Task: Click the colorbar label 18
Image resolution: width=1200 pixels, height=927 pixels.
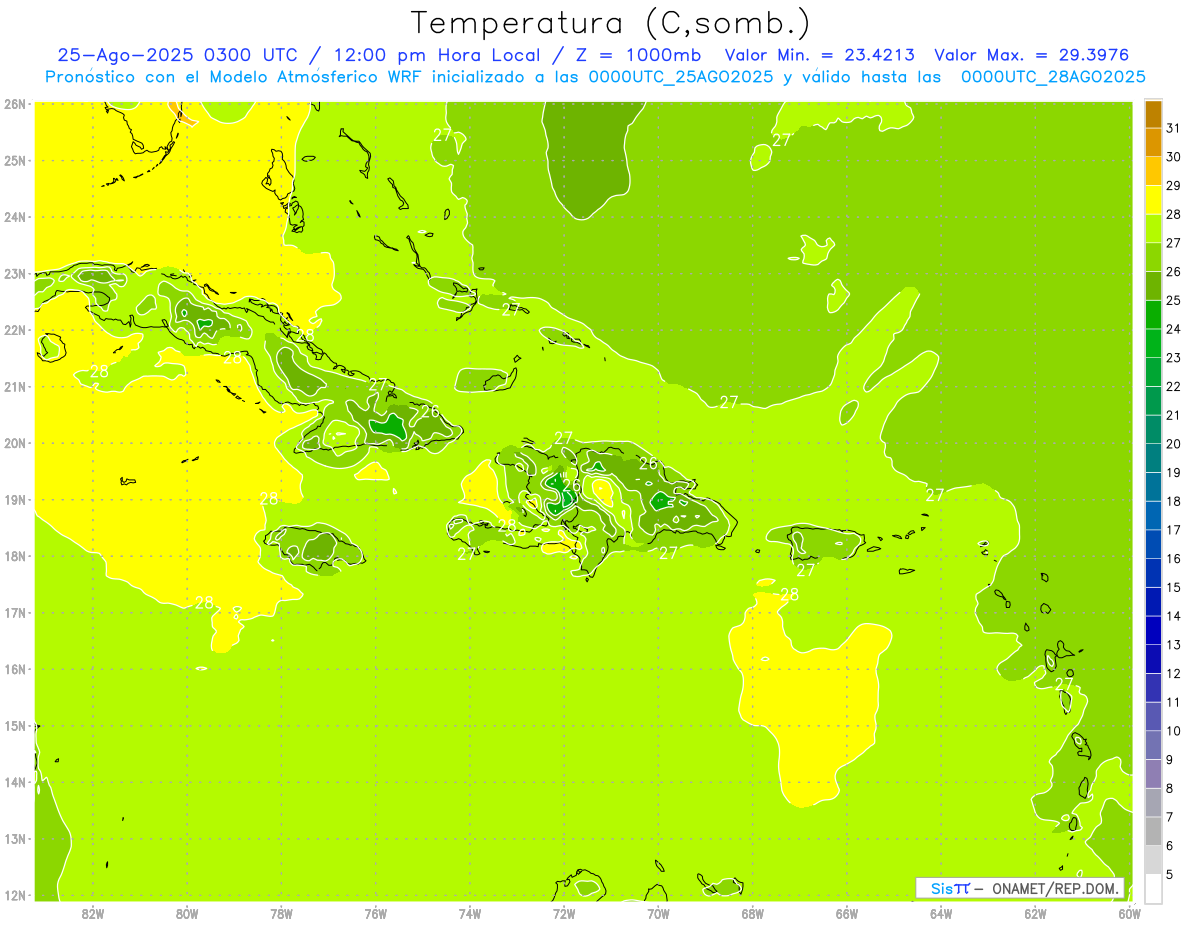Action: [x=1173, y=501]
